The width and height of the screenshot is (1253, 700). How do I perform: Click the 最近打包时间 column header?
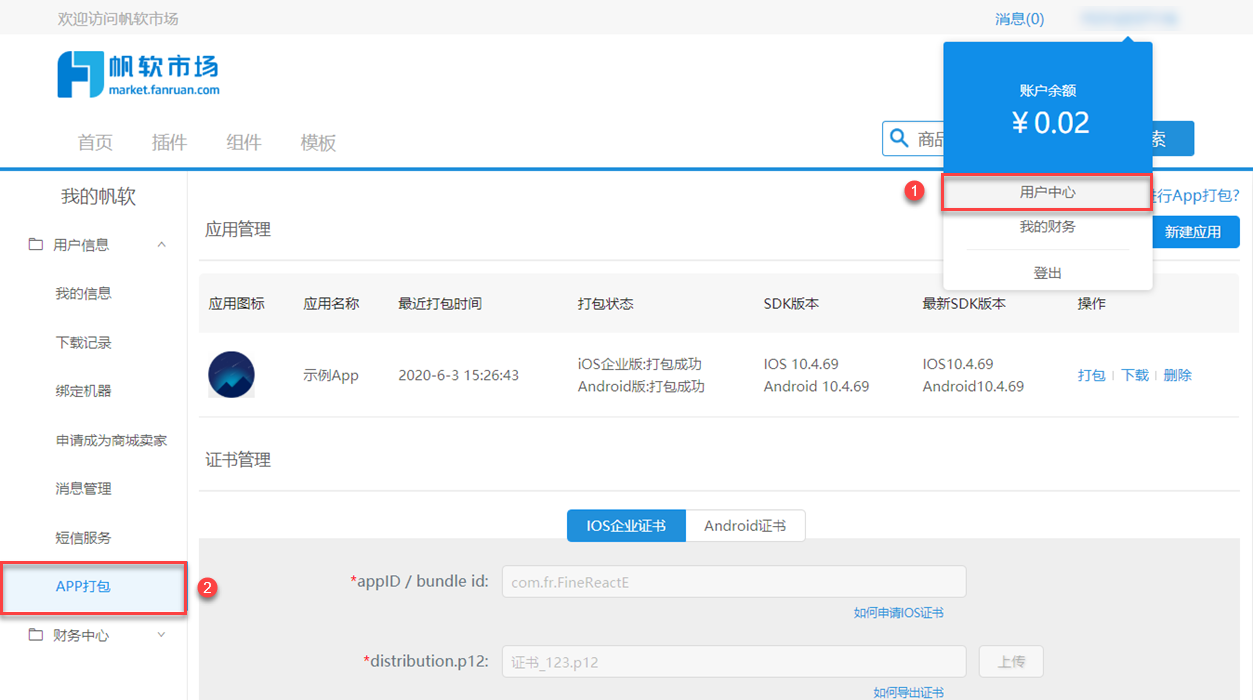coord(440,303)
